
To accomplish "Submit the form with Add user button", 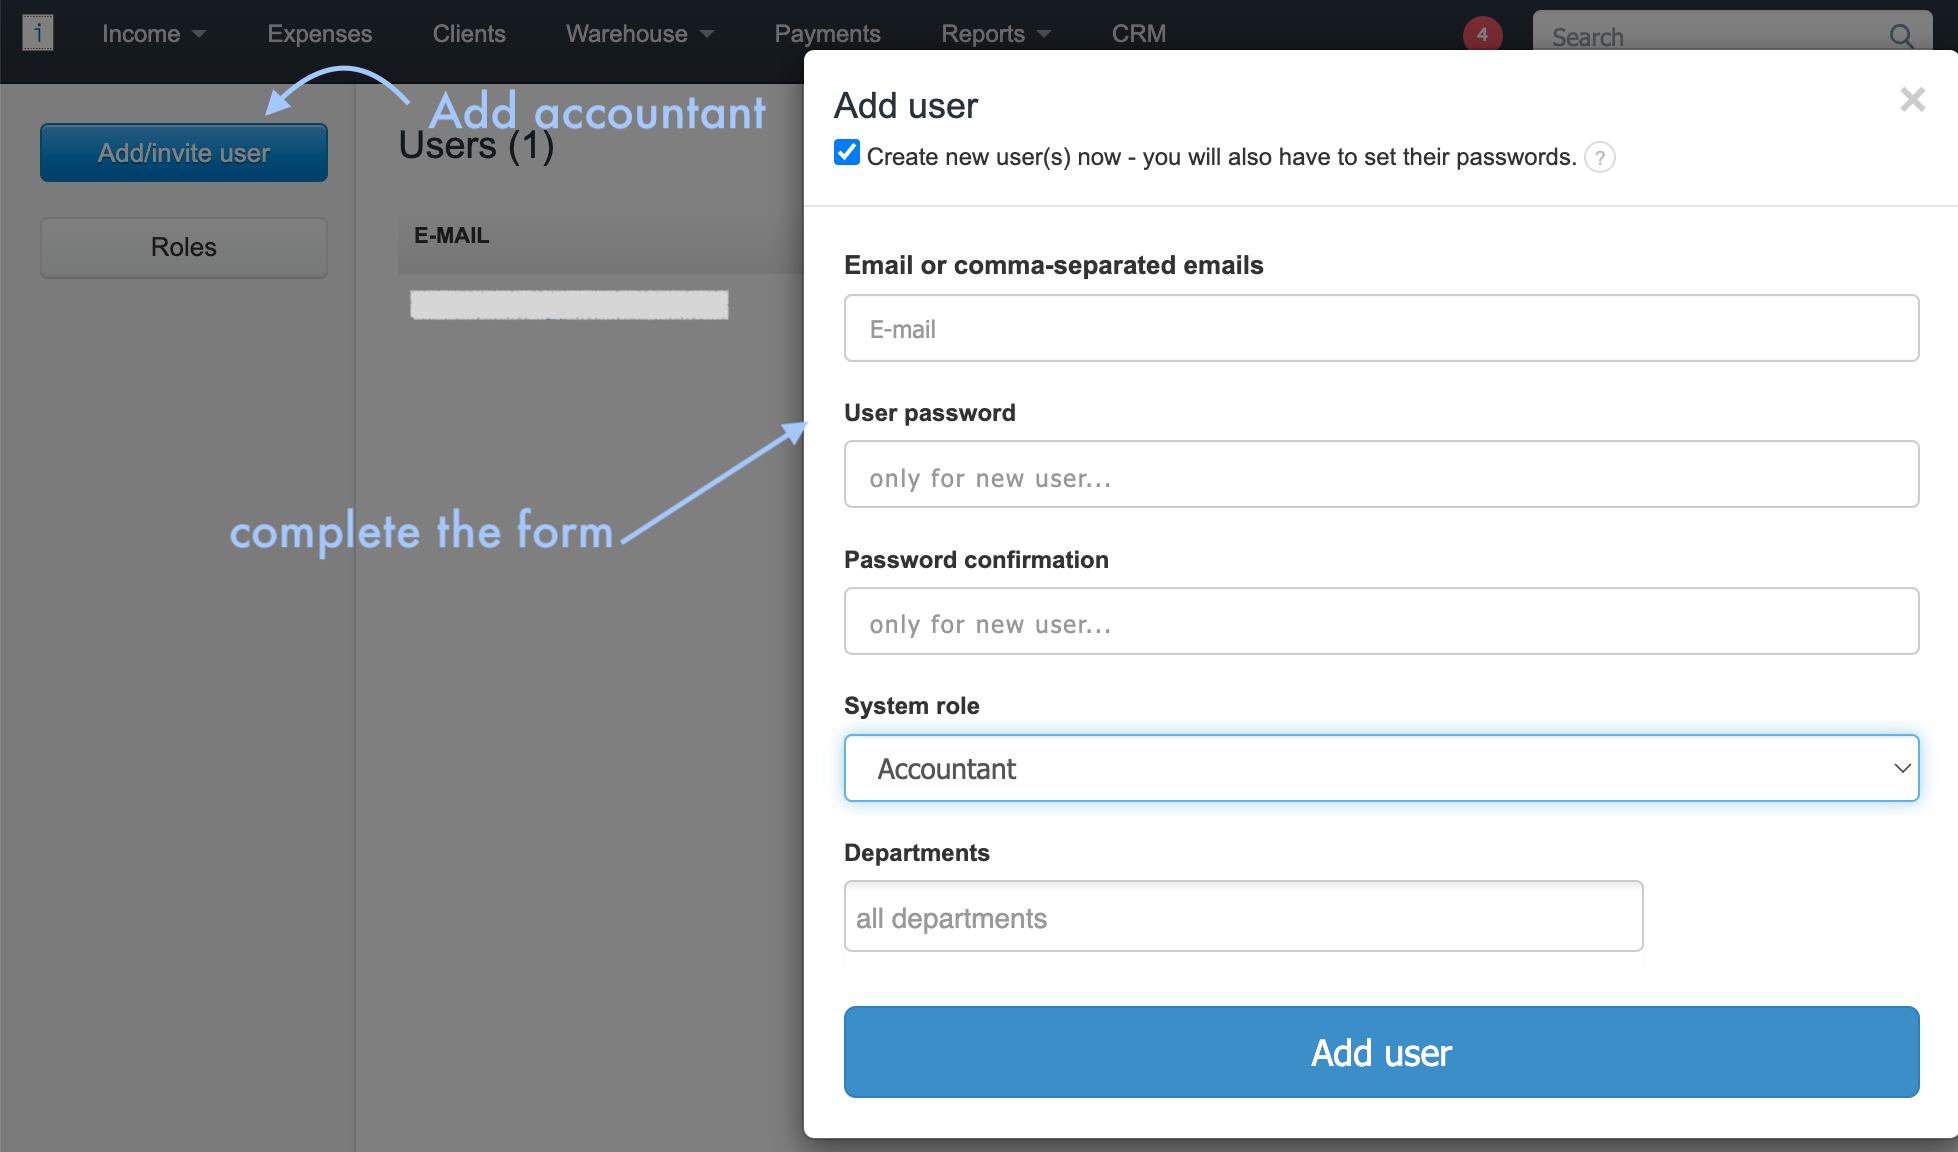I will 1381,1052.
